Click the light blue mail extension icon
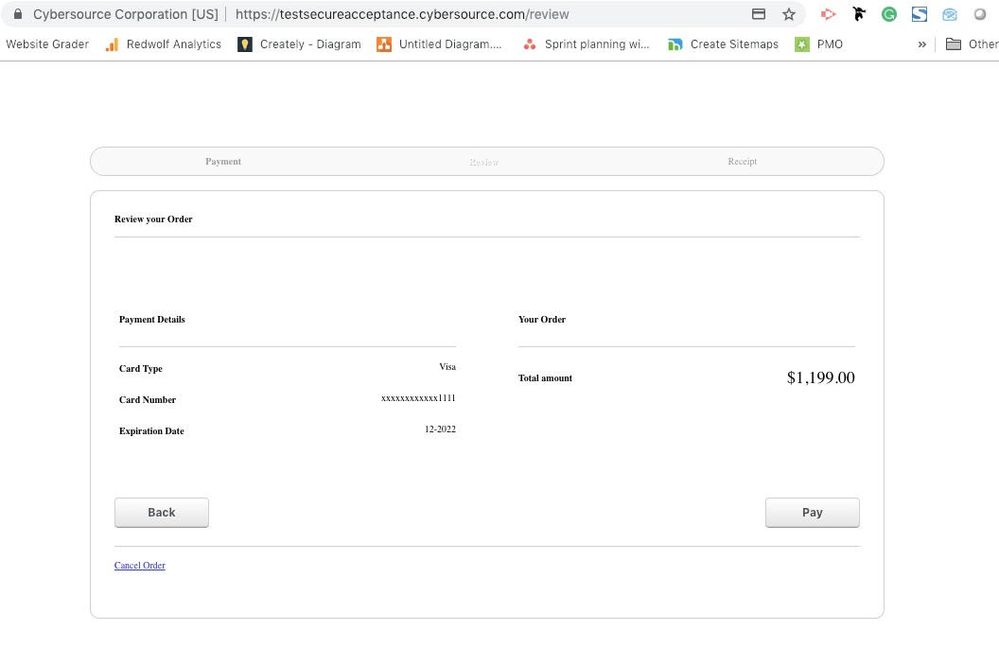Viewport: 999px width, 648px height. click(x=949, y=14)
